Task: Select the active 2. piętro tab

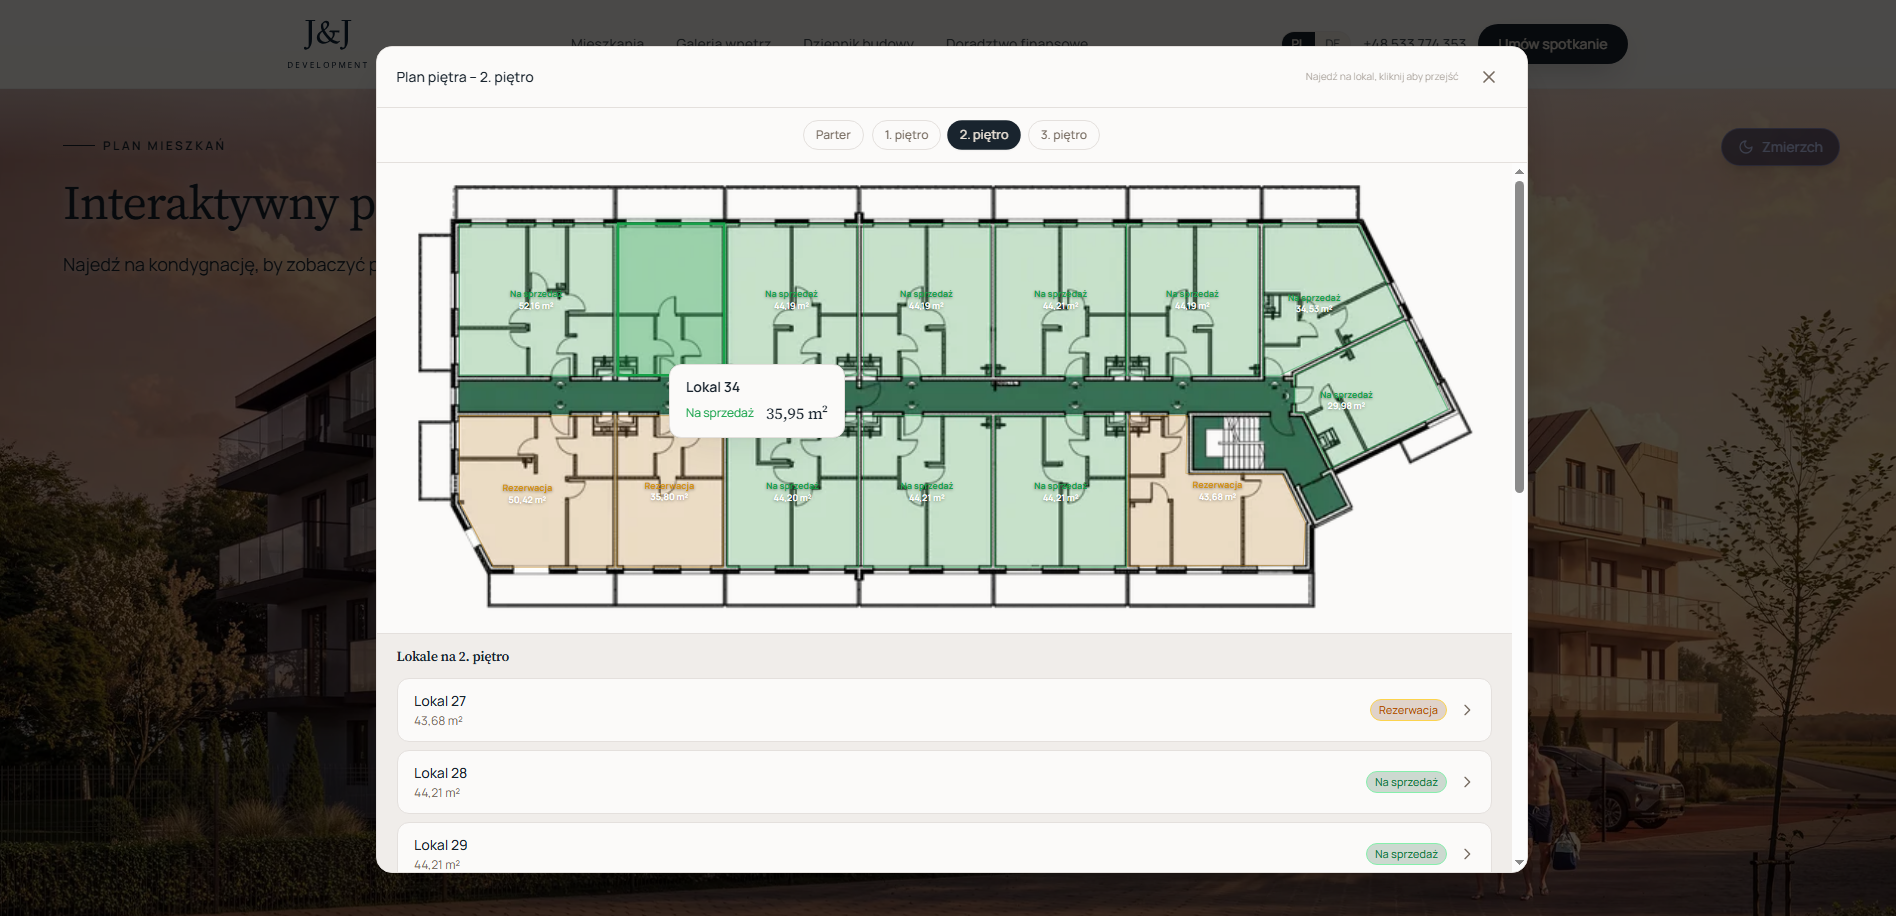Action: point(984,135)
